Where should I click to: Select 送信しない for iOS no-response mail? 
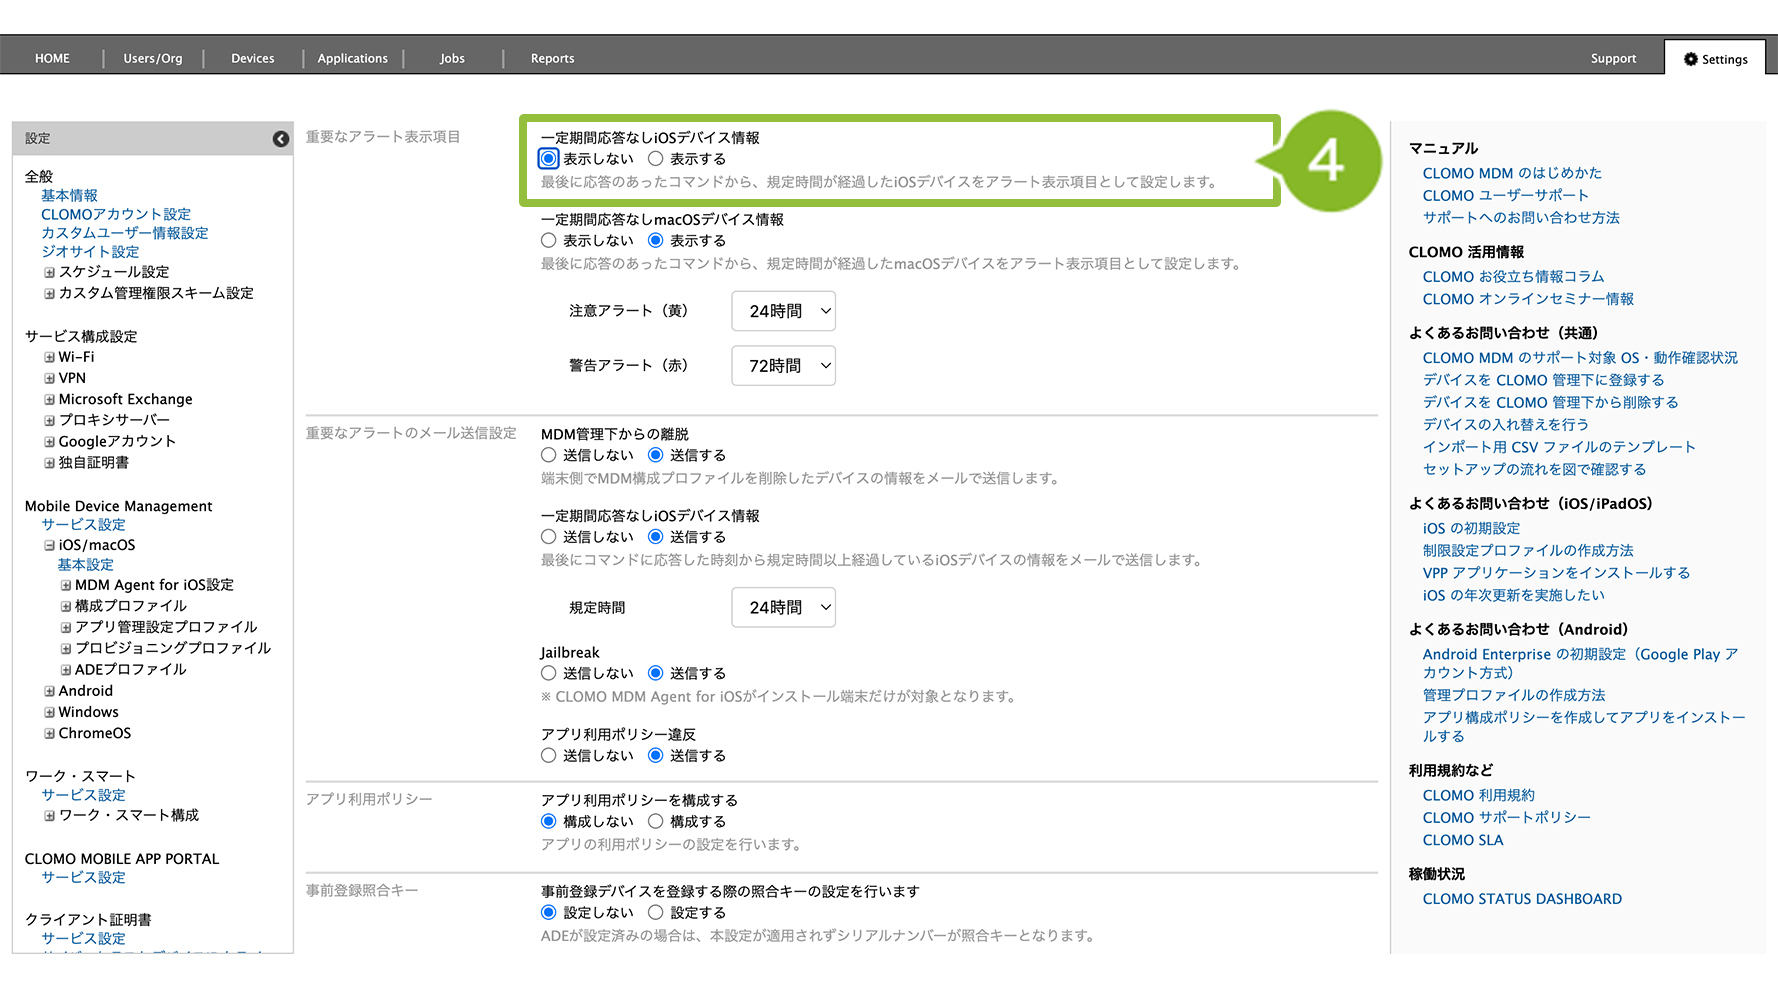(x=548, y=537)
